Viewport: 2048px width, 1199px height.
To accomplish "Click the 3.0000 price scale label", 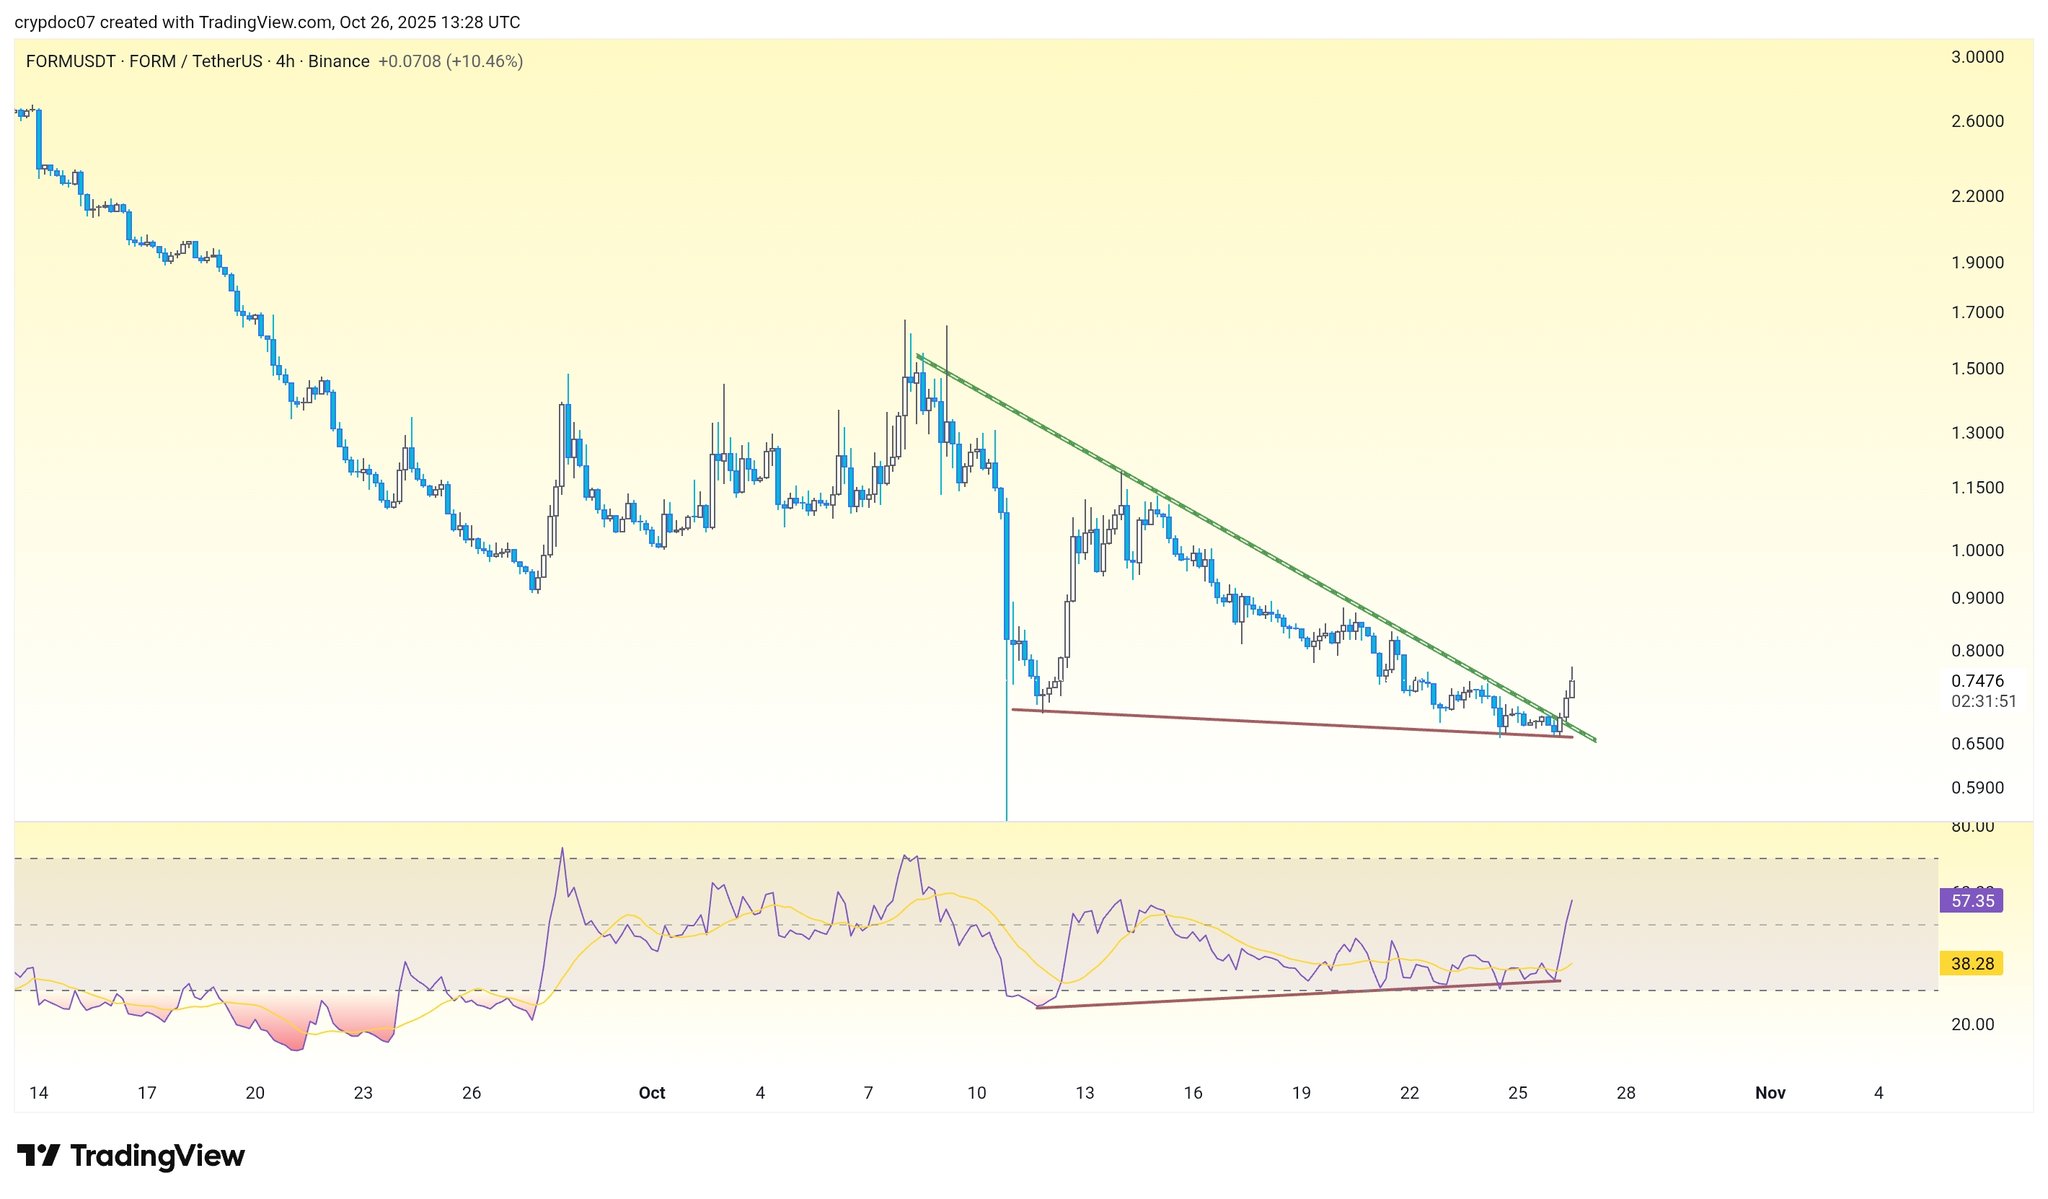I will click(x=1977, y=57).
